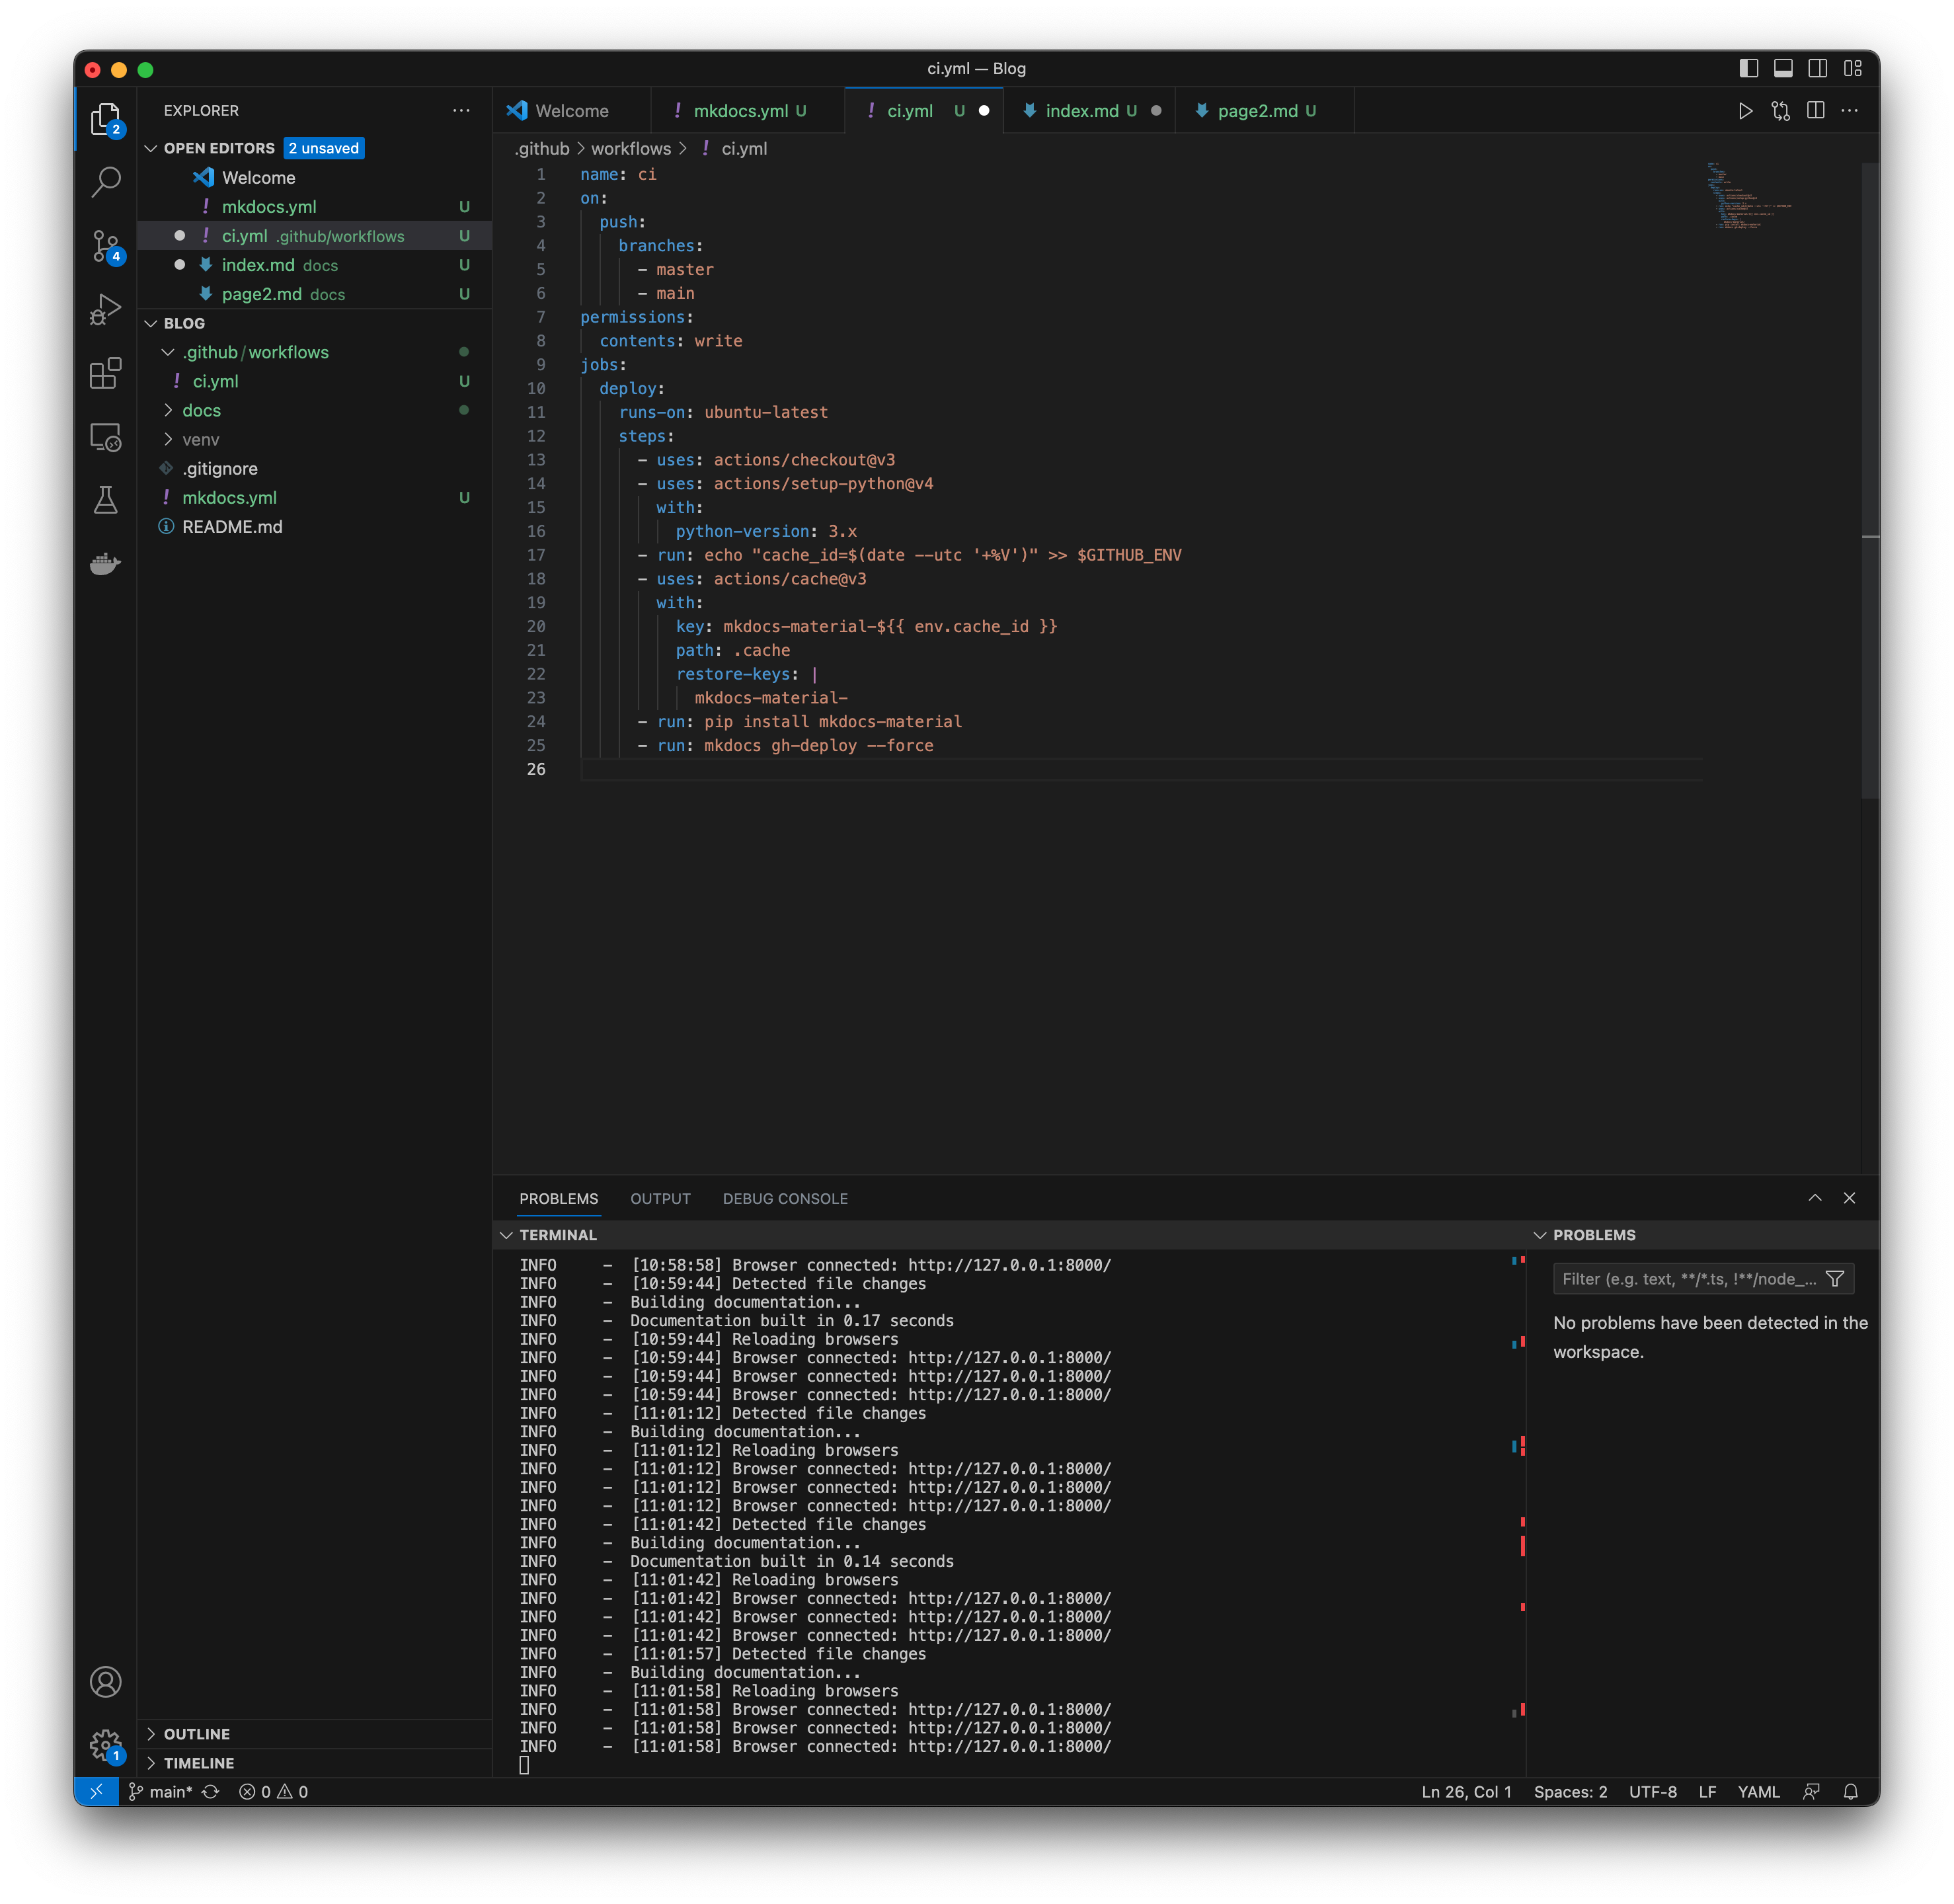Change indentation via Spaces: 2
The image size is (1954, 1904).
pyautogui.click(x=1570, y=1791)
